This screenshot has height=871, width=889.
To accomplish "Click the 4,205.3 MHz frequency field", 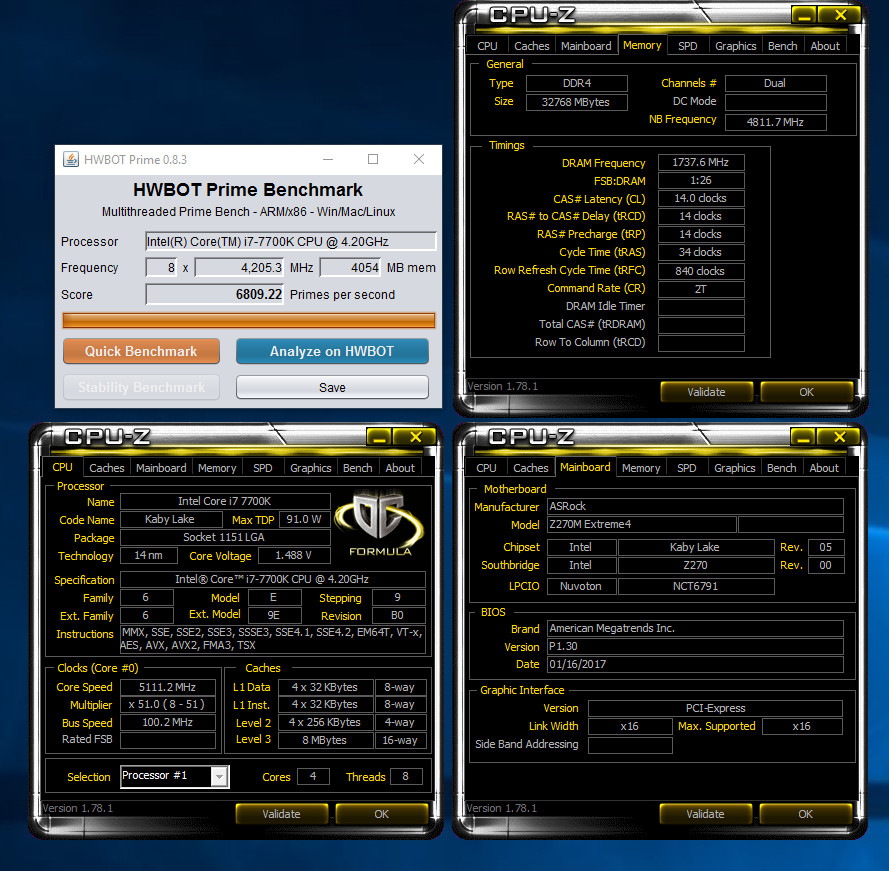I will pos(239,268).
